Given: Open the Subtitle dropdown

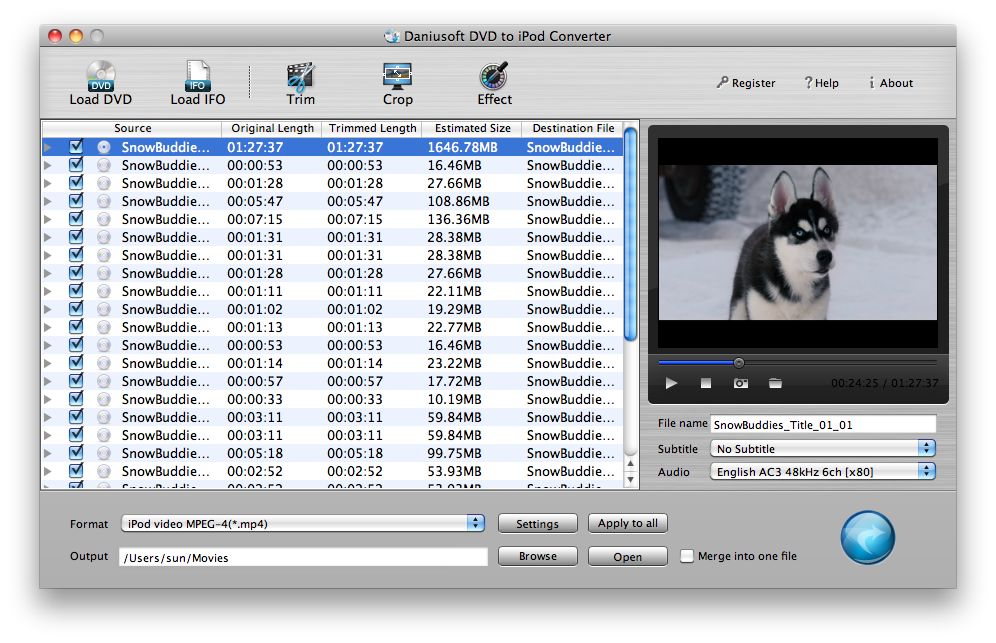Looking at the screenshot, I should point(823,449).
